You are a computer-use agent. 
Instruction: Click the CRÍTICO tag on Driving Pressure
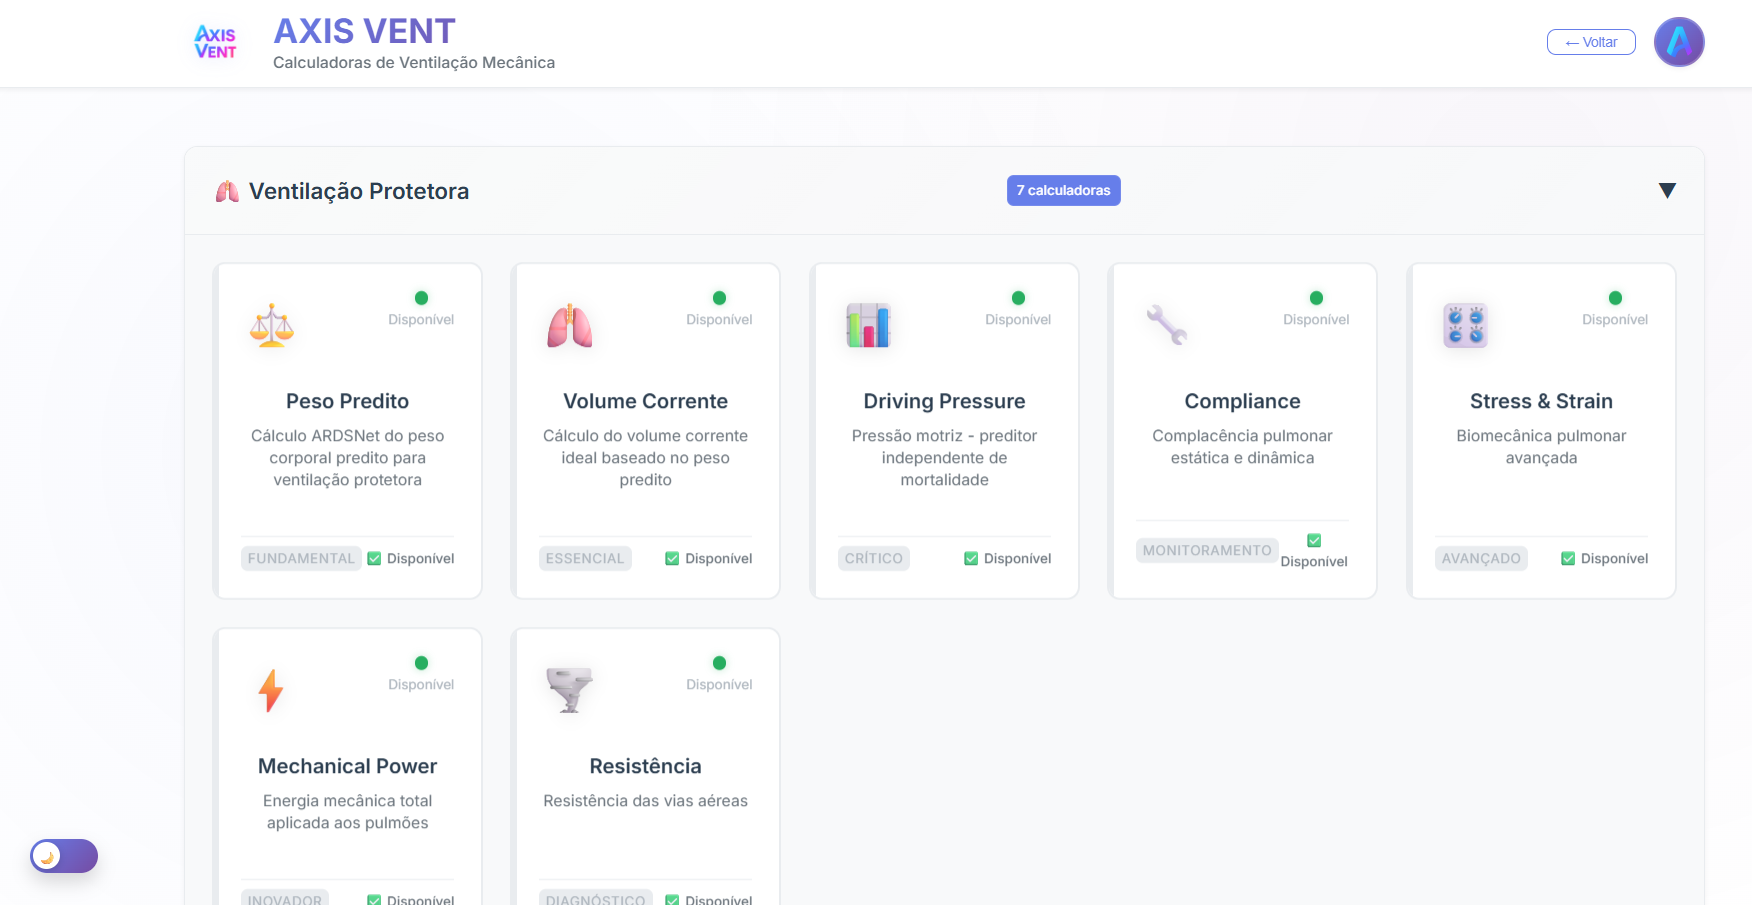(873, 559)
